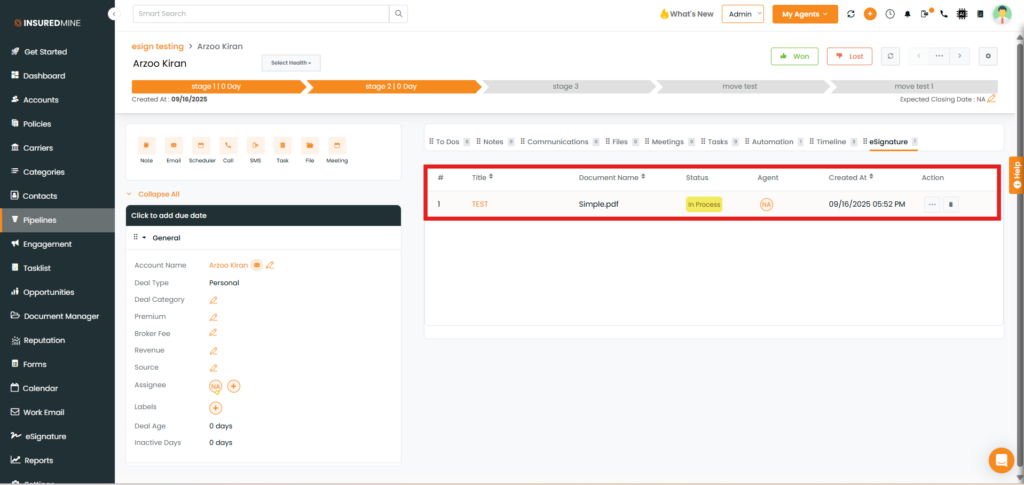Open the Admin role dropdown
The image size is (1024, 485).
[x=745, y=14]
